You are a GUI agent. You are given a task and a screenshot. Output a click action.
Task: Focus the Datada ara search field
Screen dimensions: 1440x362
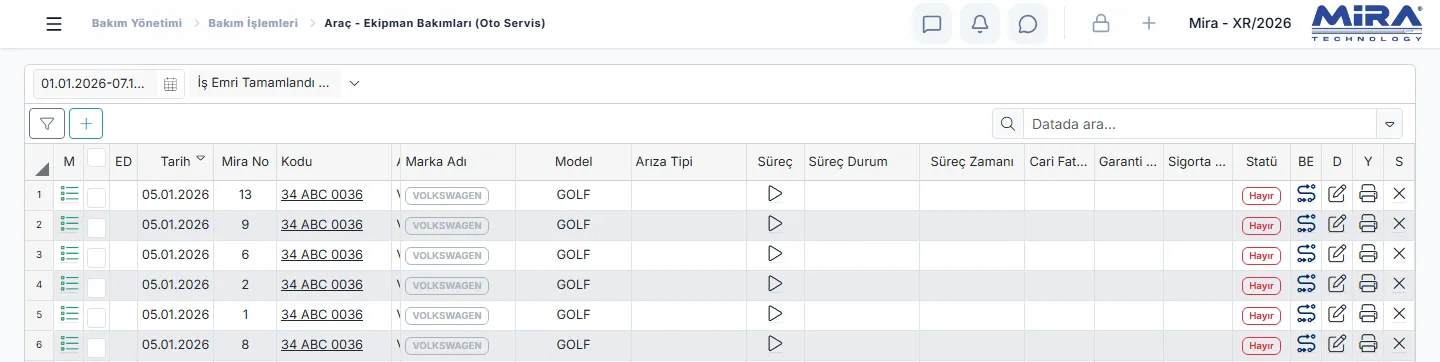pos(1200,125)
